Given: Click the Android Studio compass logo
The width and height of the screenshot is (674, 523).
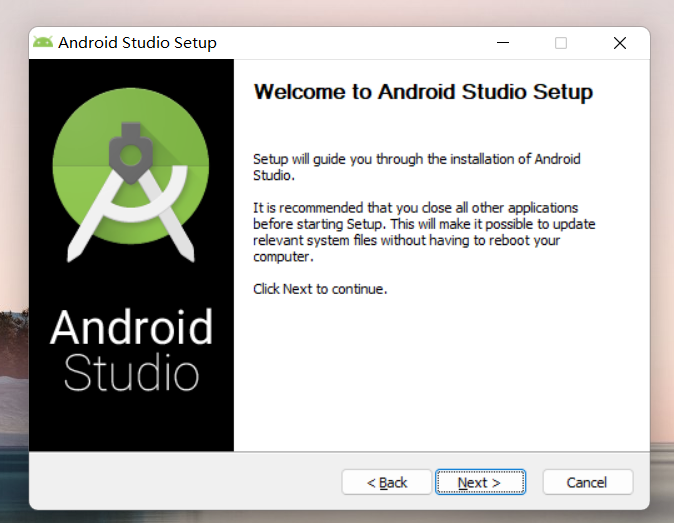Looking at the screenshot, I should point(131,174).
